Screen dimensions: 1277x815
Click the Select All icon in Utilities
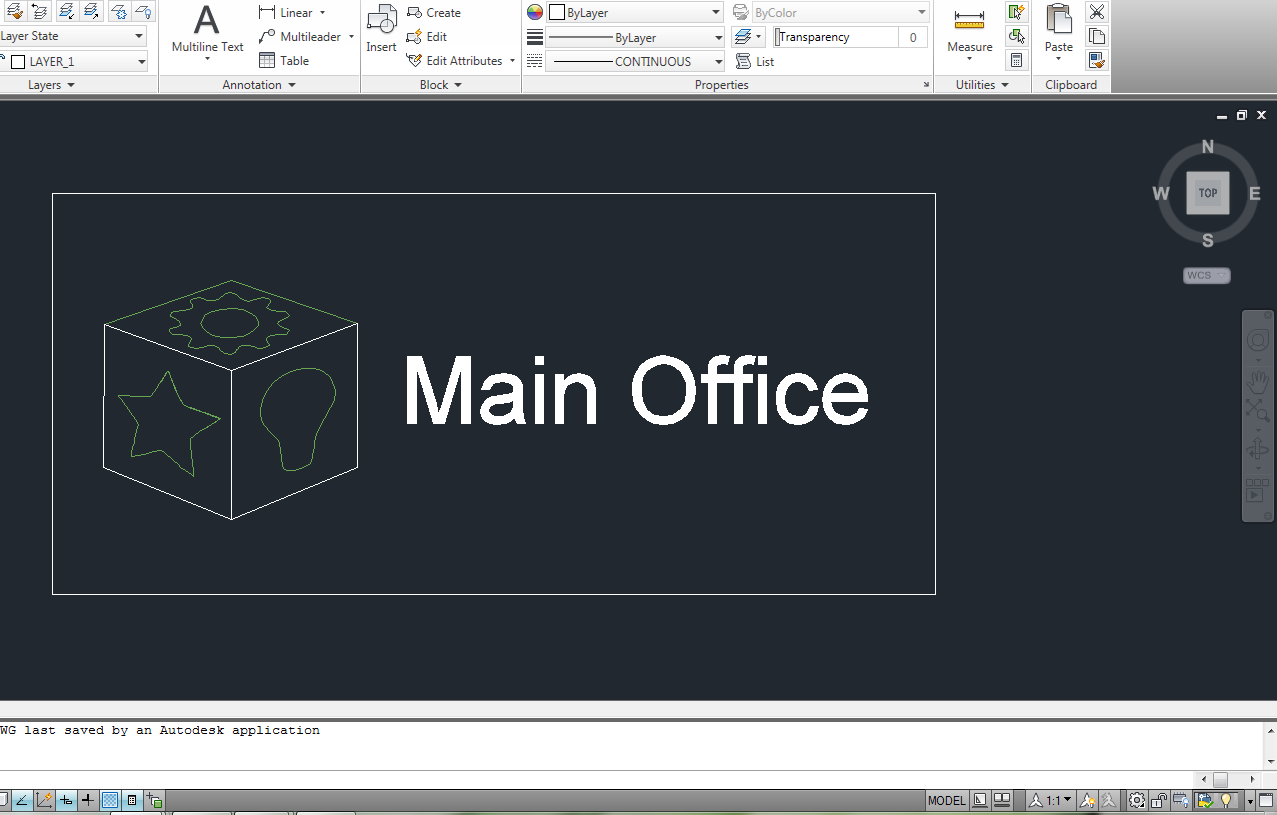(1017, 36)
